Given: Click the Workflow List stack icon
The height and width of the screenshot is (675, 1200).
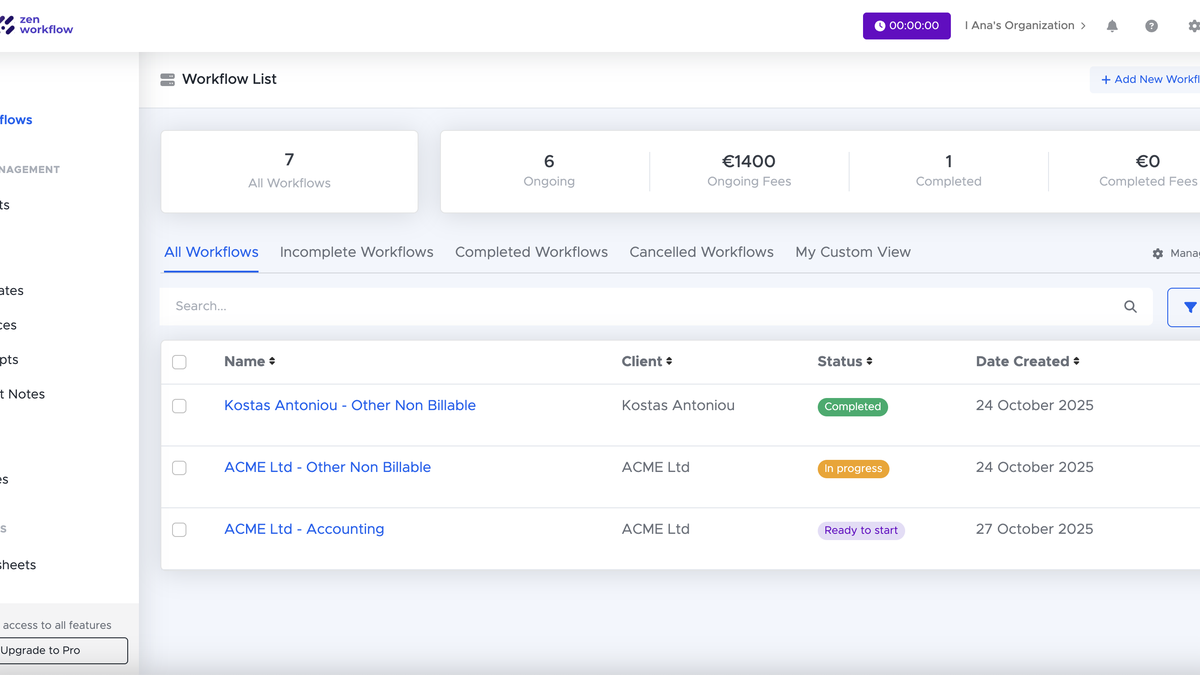Looking at the screenshot, I should tap(168, 79).
